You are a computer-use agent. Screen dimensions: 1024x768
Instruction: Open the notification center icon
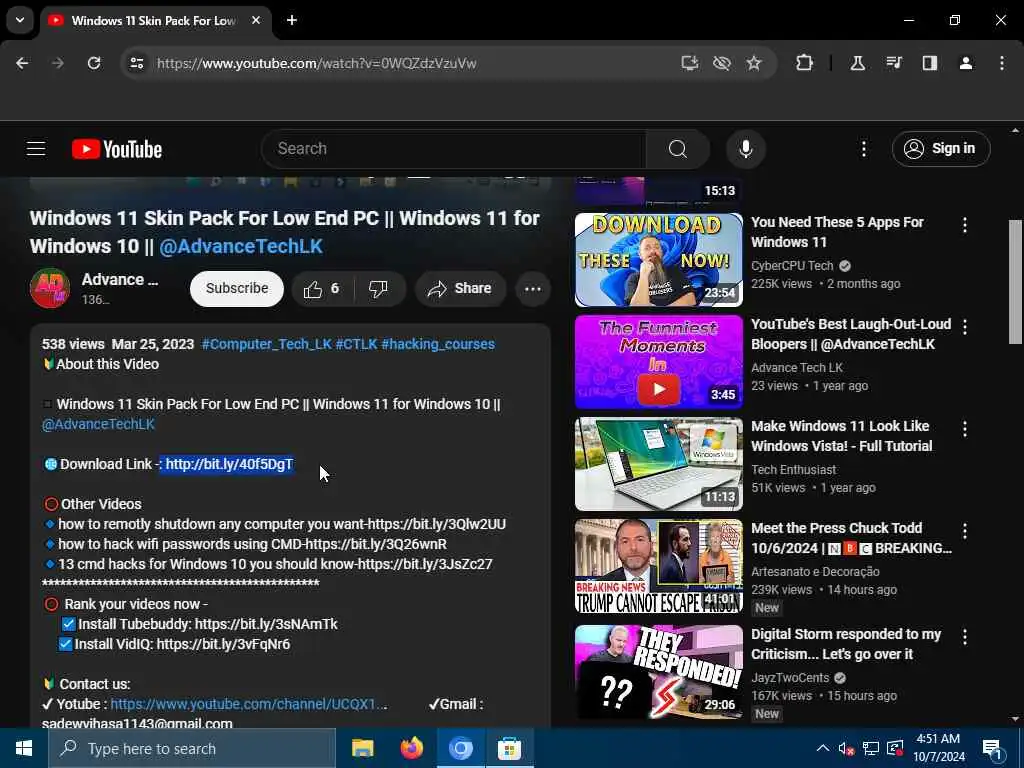point(992,749)
